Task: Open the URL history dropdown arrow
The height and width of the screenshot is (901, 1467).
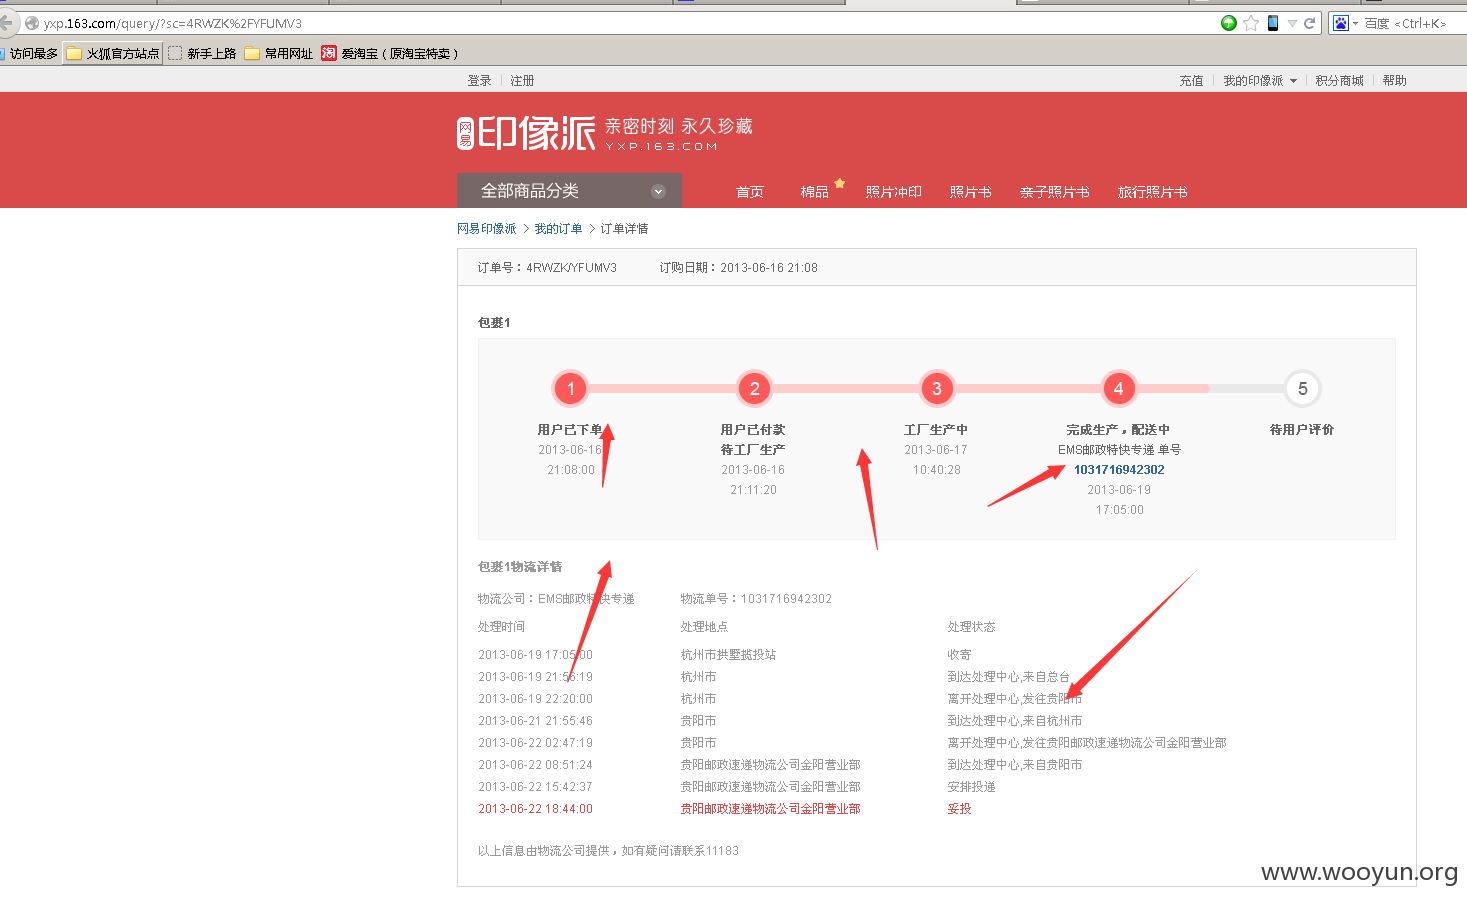Action: coord(1292,23)
